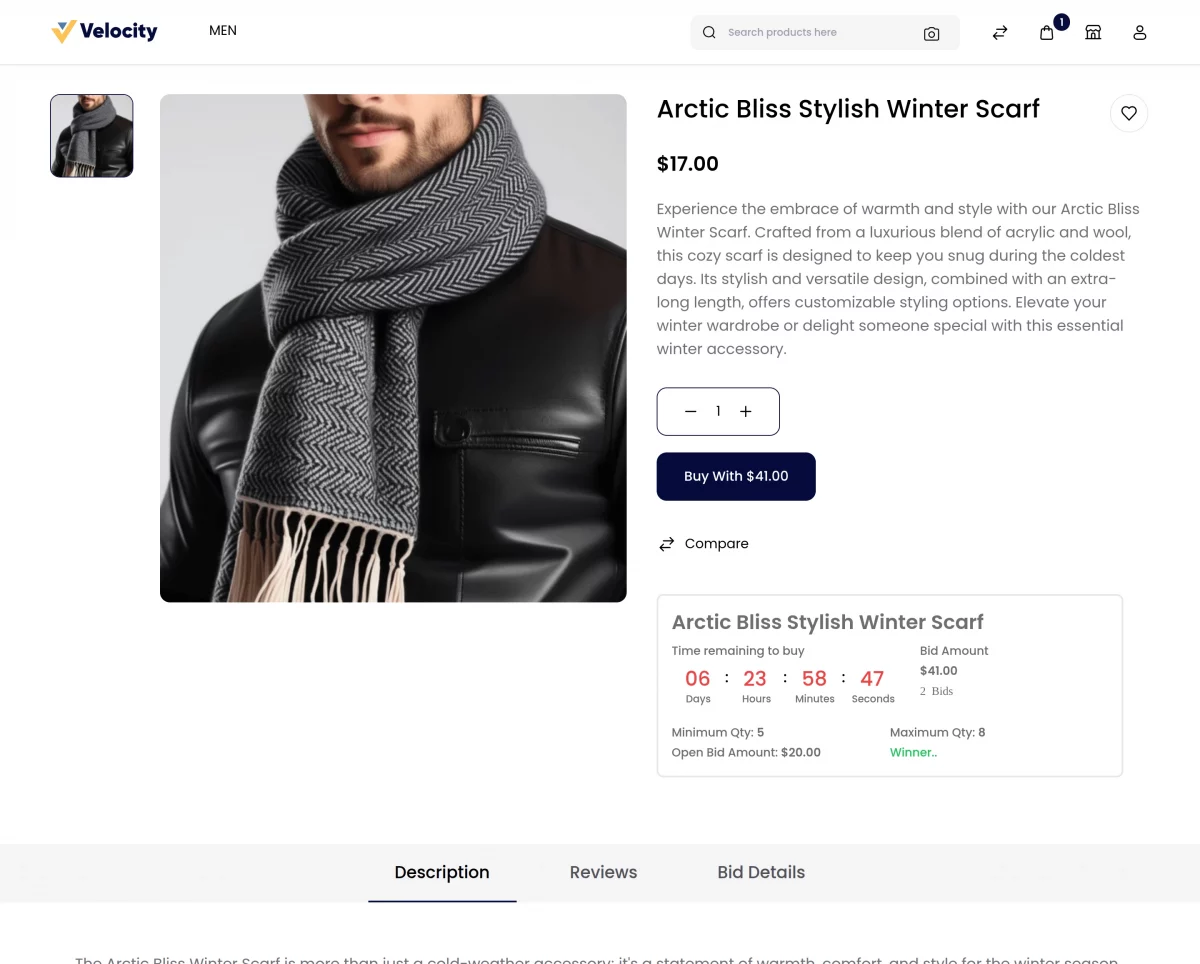The width and height of the screenshot is (1200, 964).
Task: Select the scarf thumbnail image
Action: point(91,135)
